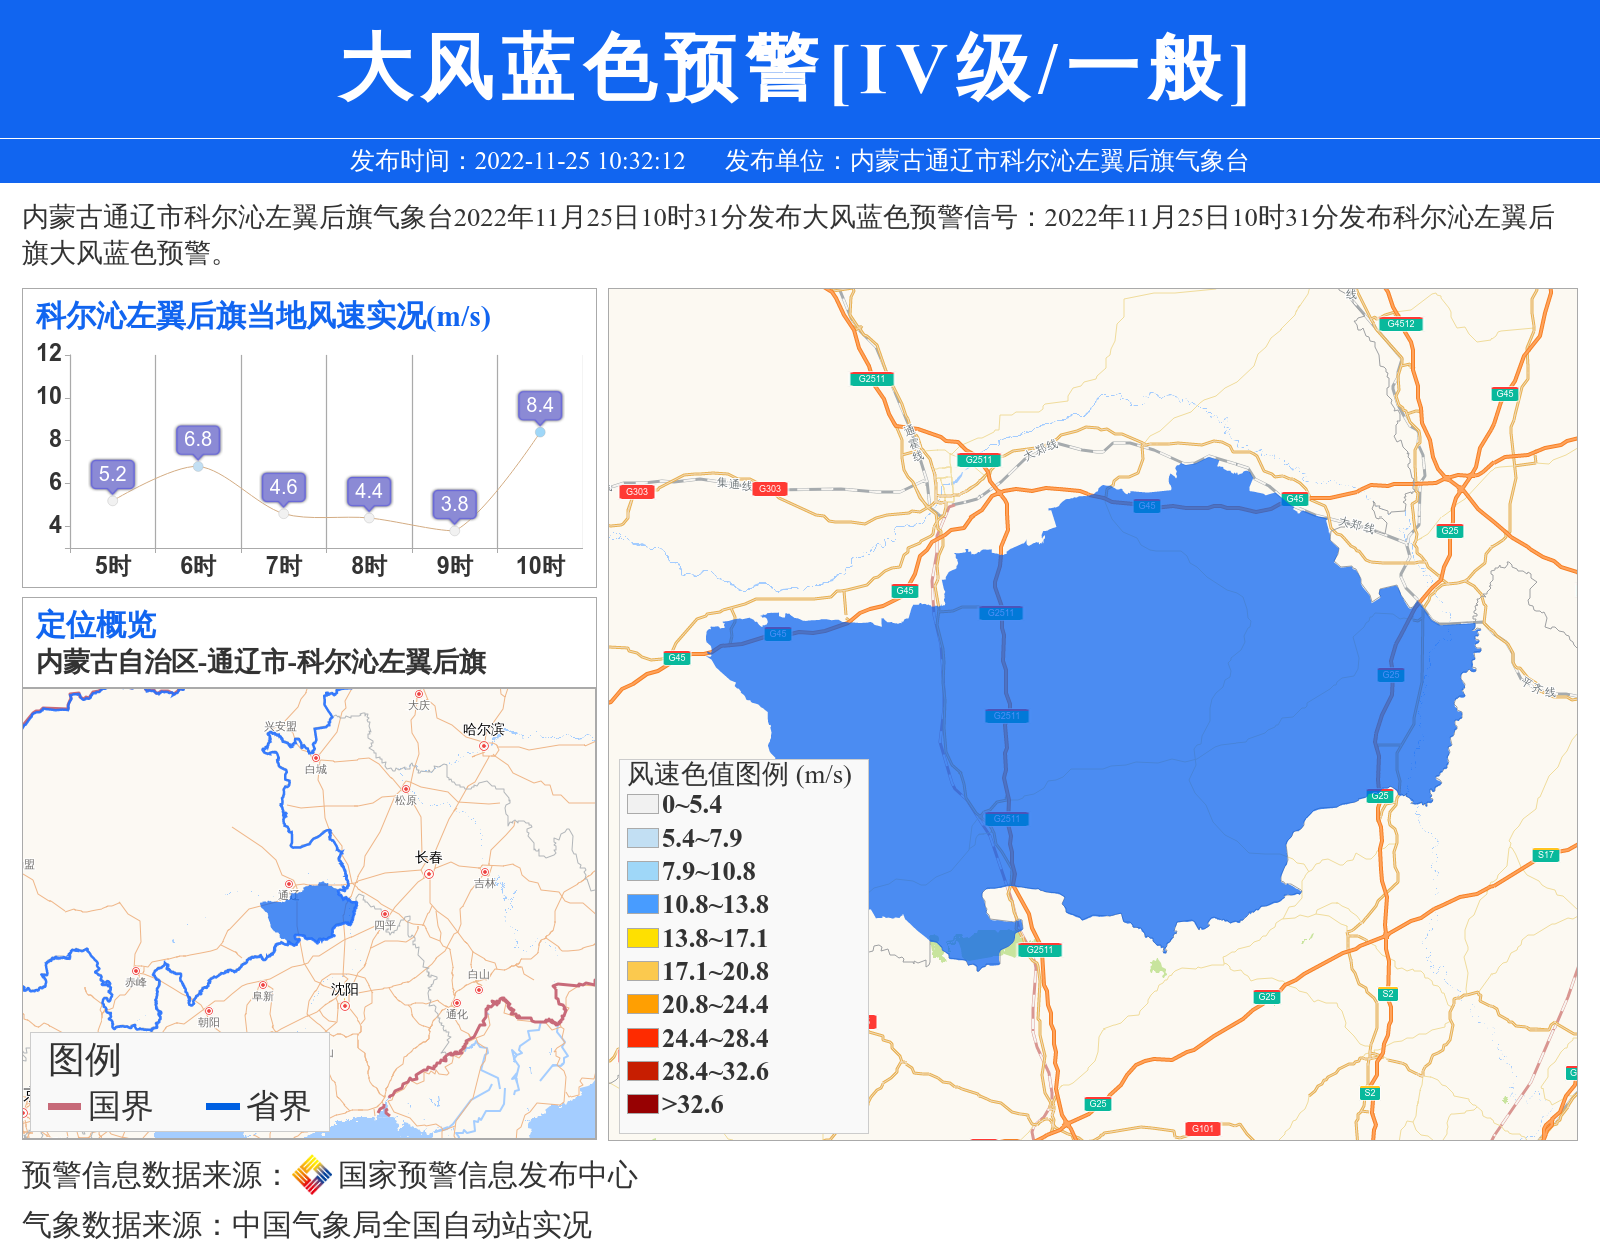The image size is (1600, 1256).
Task: Click the 定位概览 section heading
Action: 96,625
